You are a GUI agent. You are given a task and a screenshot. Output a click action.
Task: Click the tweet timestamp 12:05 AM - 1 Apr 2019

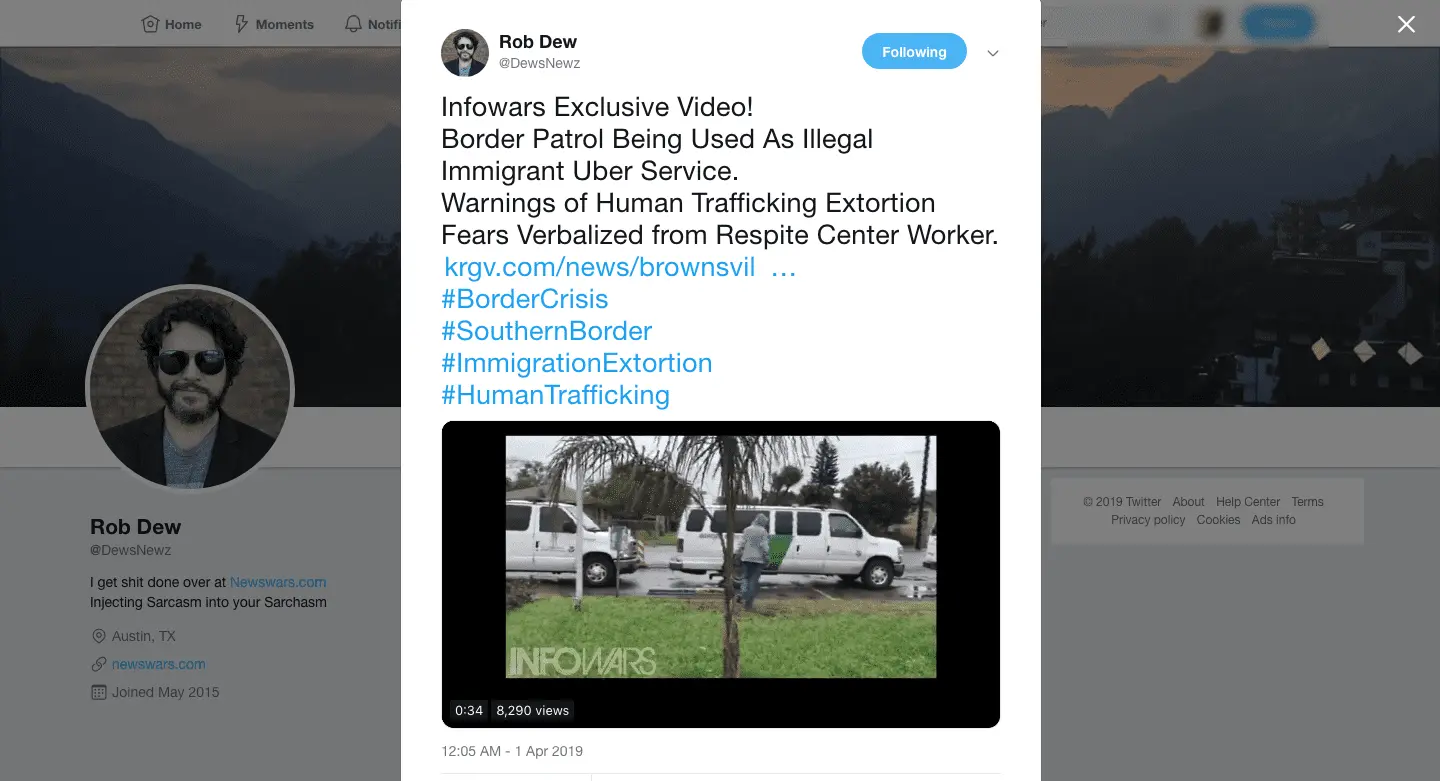click(512, 751)
